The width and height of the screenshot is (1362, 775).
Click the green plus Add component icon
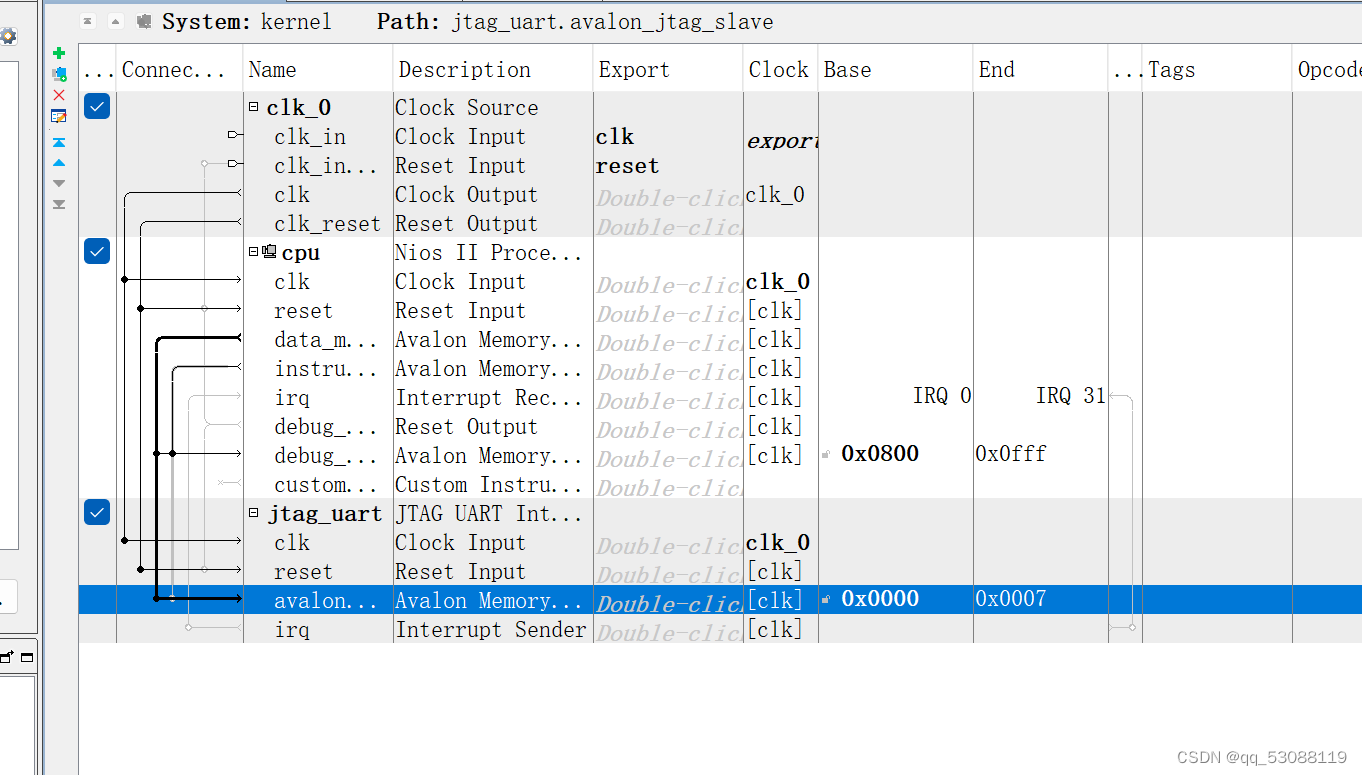pyautogui.click(x=59, y=53)
